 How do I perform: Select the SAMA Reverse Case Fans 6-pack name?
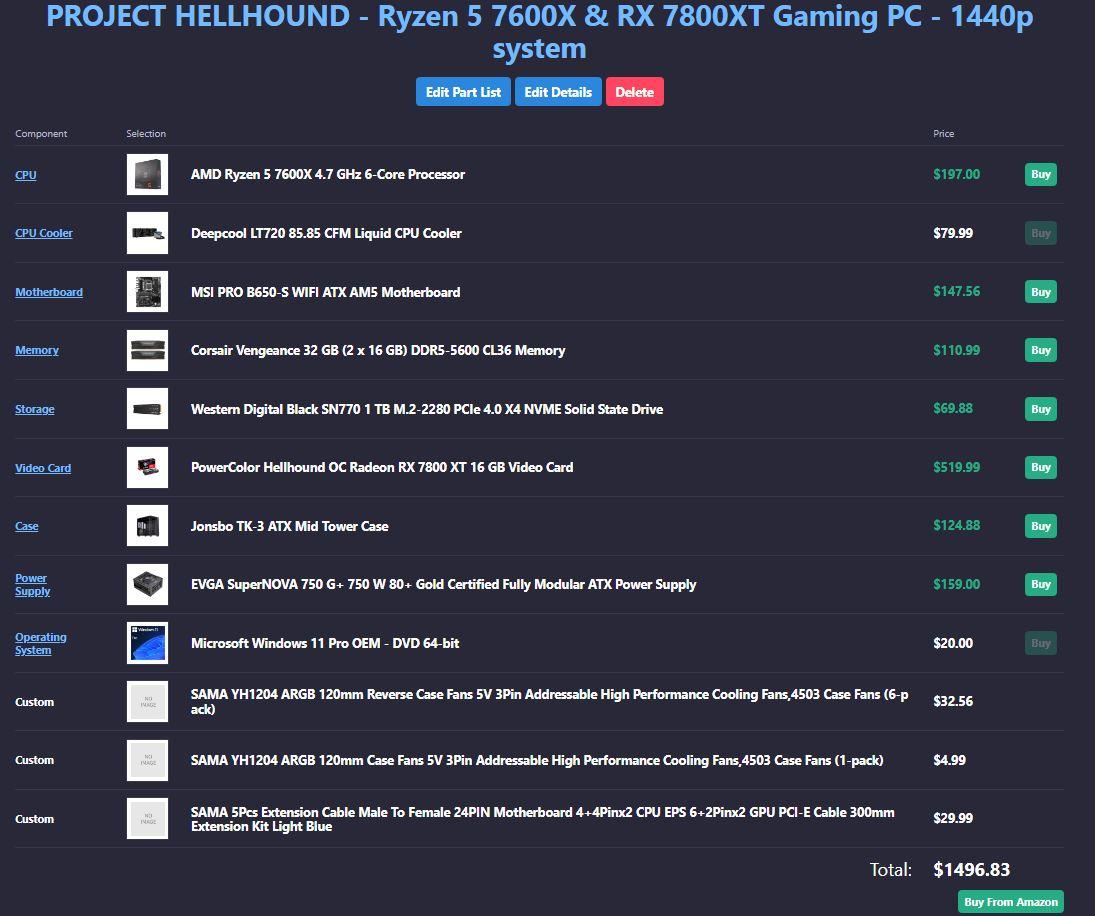pyautogui.click(x=550, y=702)
